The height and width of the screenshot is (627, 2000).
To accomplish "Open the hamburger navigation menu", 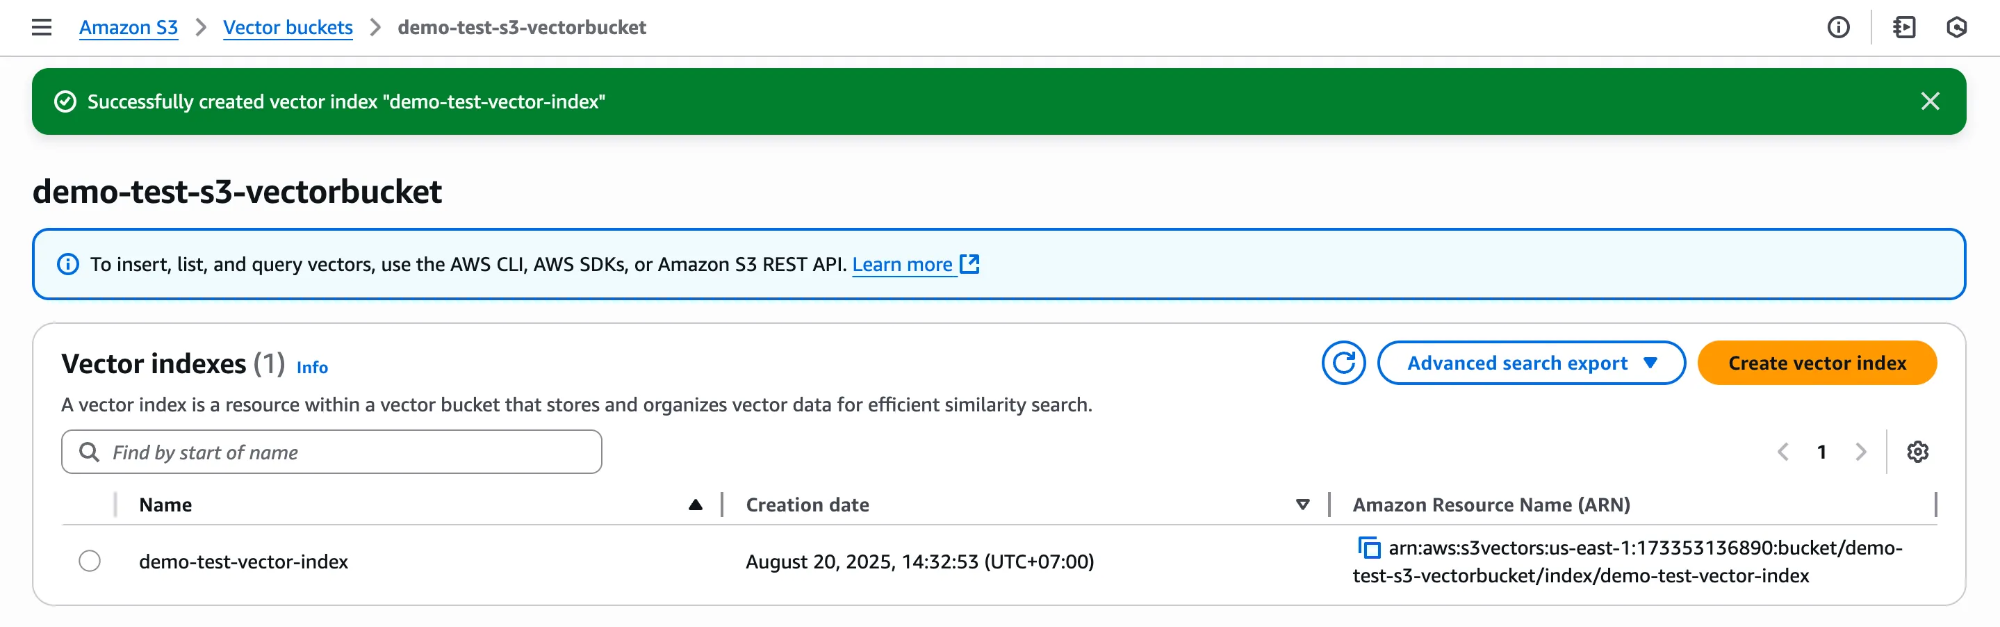I will tap(41, 27).
